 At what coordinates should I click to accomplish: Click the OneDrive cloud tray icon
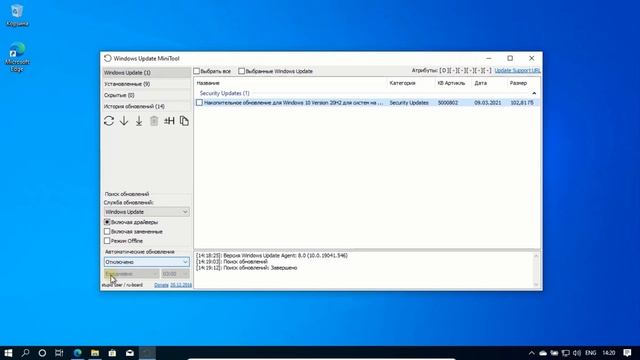543,353
